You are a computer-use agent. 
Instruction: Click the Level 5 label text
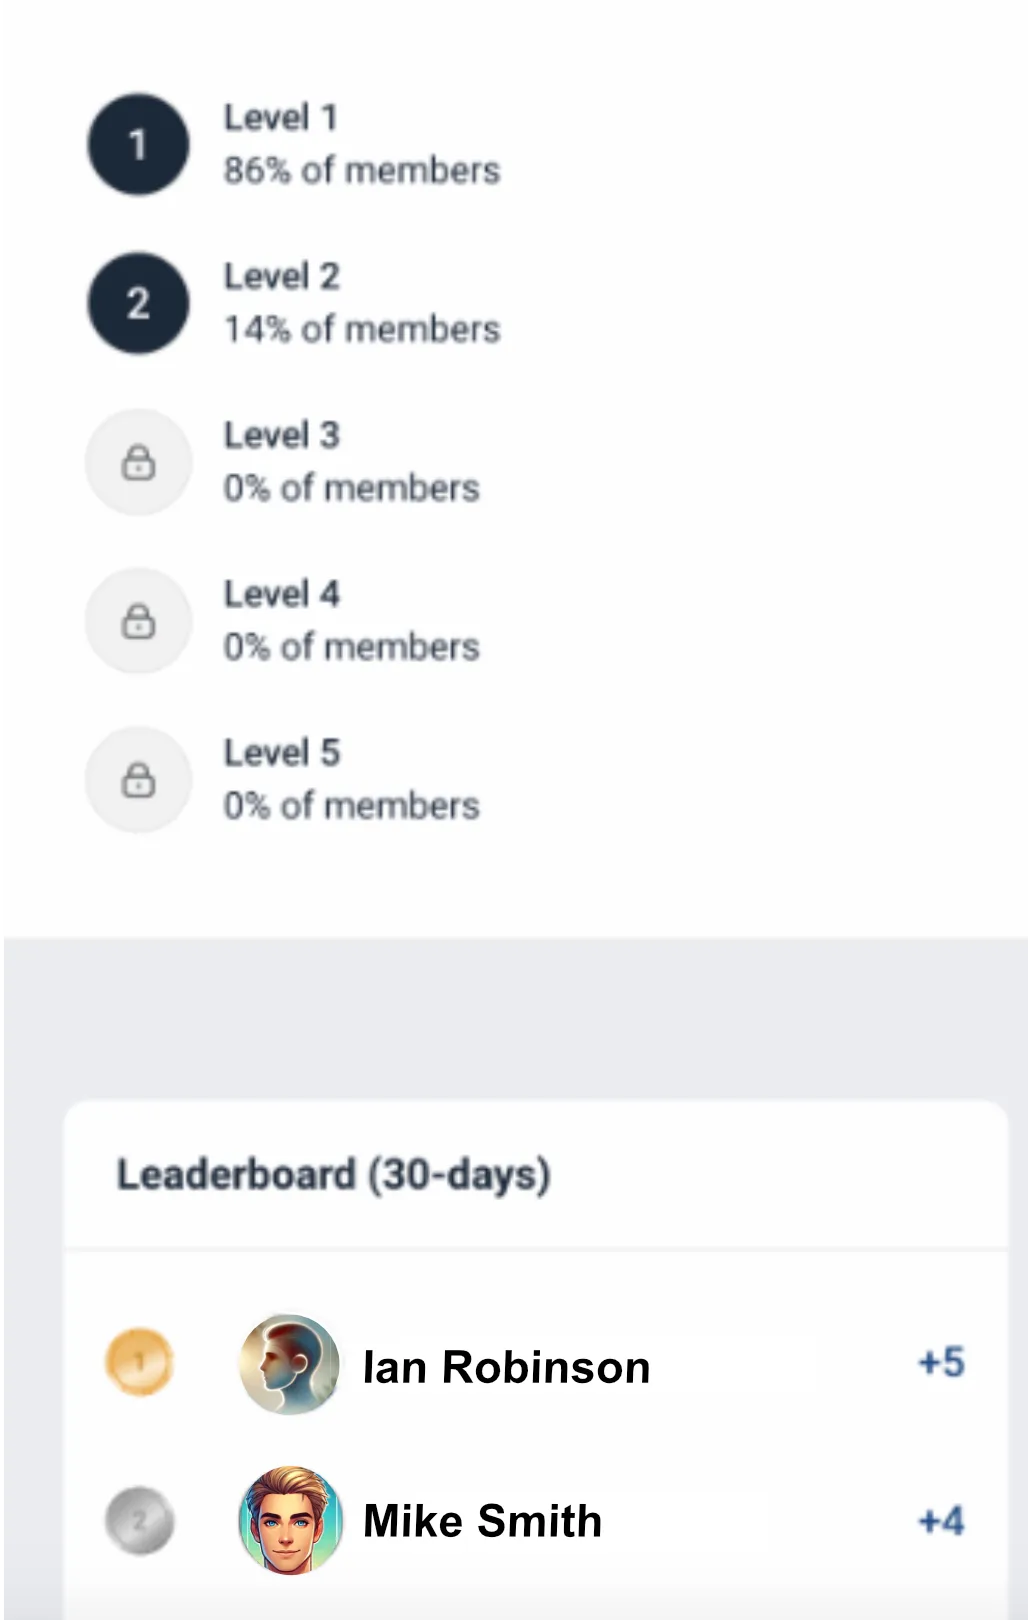(x=281, y=752)
